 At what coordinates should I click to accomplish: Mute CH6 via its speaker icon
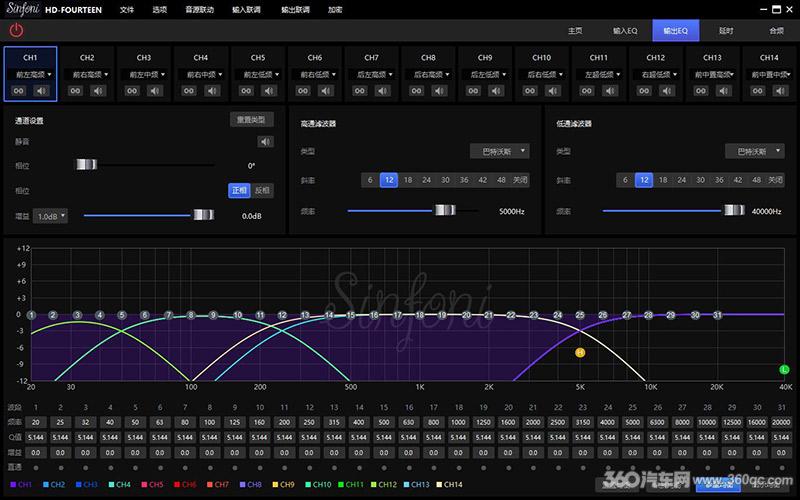[x=326, y=91]
